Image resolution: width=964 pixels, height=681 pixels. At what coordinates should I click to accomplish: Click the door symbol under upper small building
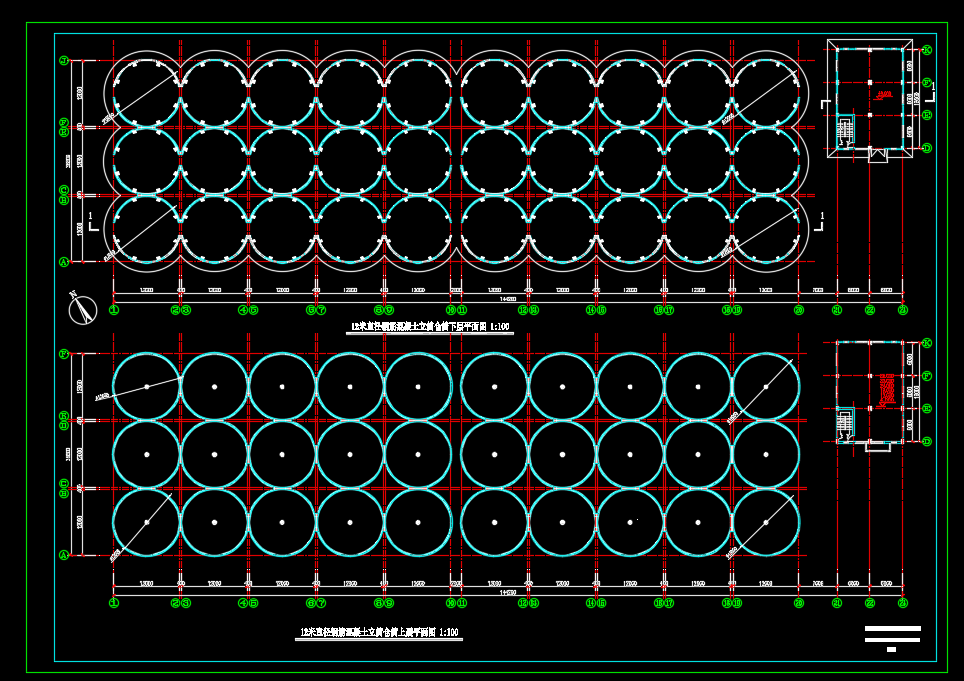(x=877, y=154)
